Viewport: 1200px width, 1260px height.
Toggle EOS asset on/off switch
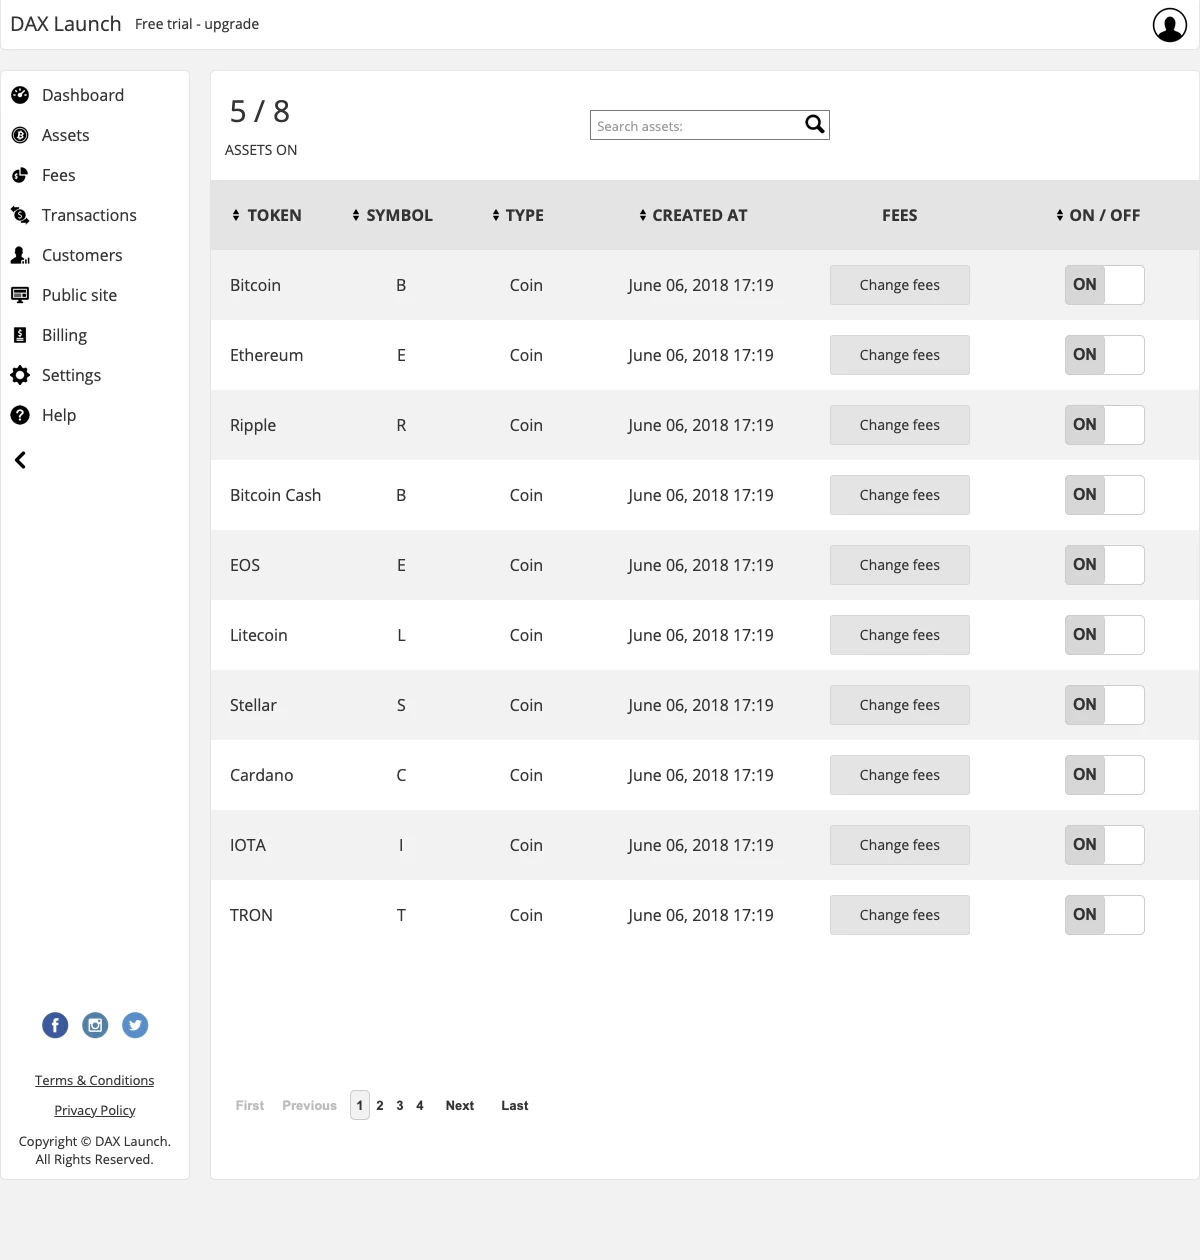pos(1105,565)
